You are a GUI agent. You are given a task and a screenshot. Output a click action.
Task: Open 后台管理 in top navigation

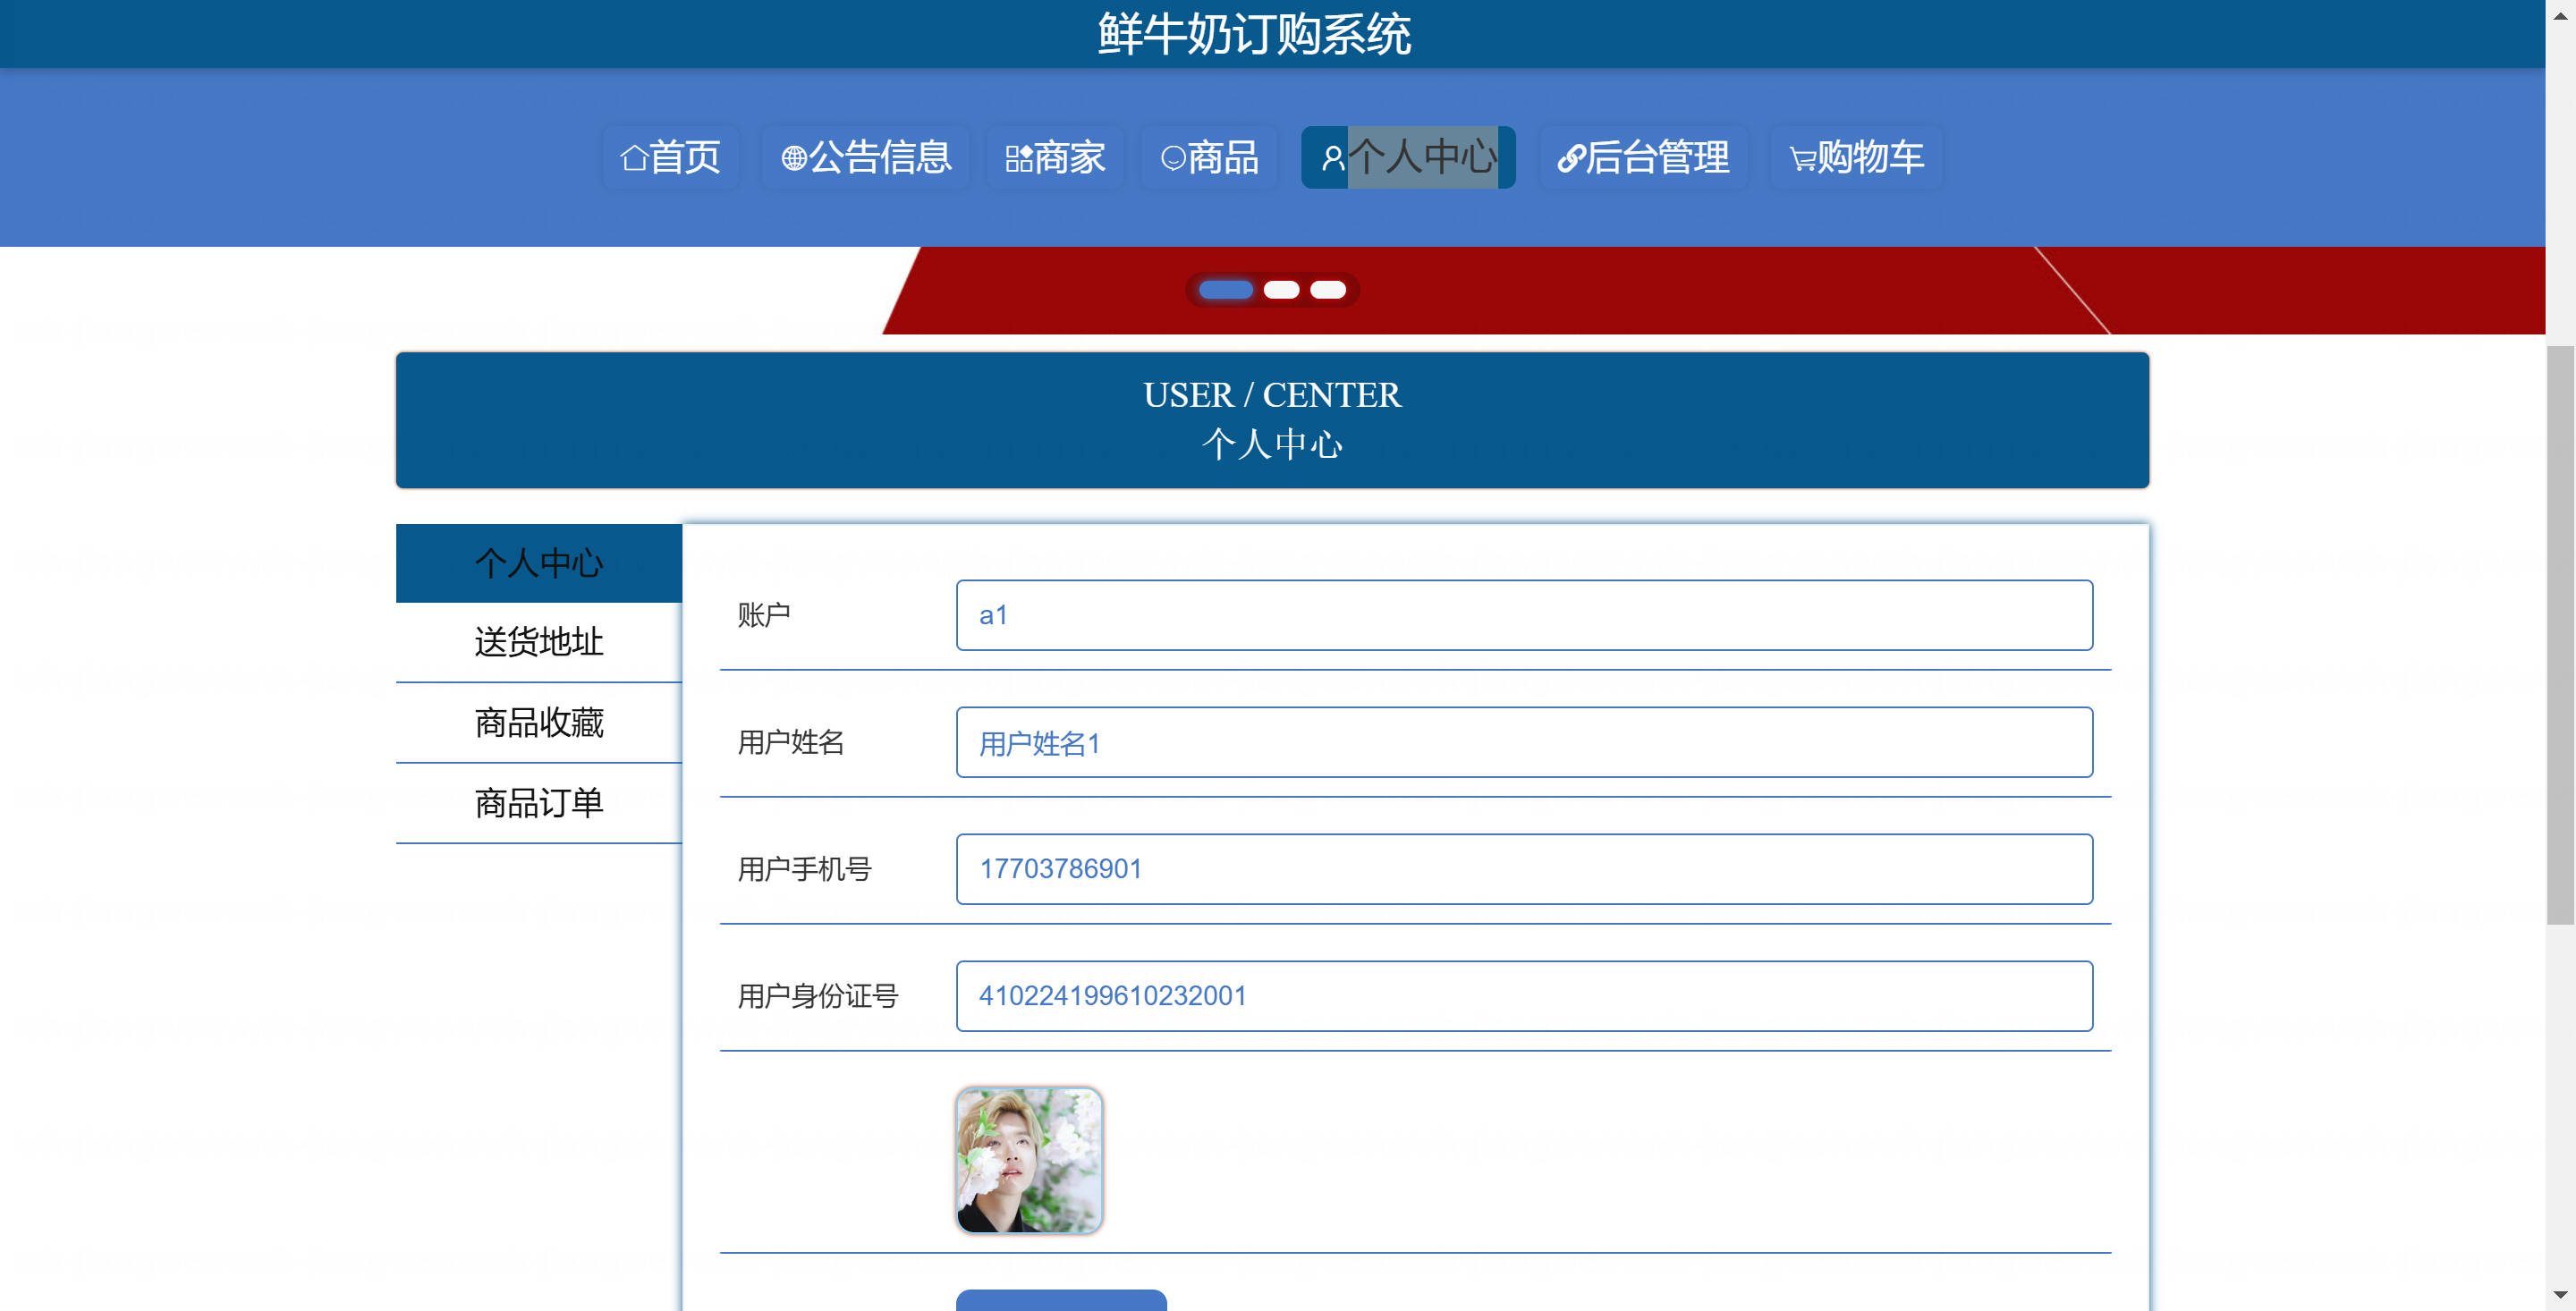(x=1643, y=157)
